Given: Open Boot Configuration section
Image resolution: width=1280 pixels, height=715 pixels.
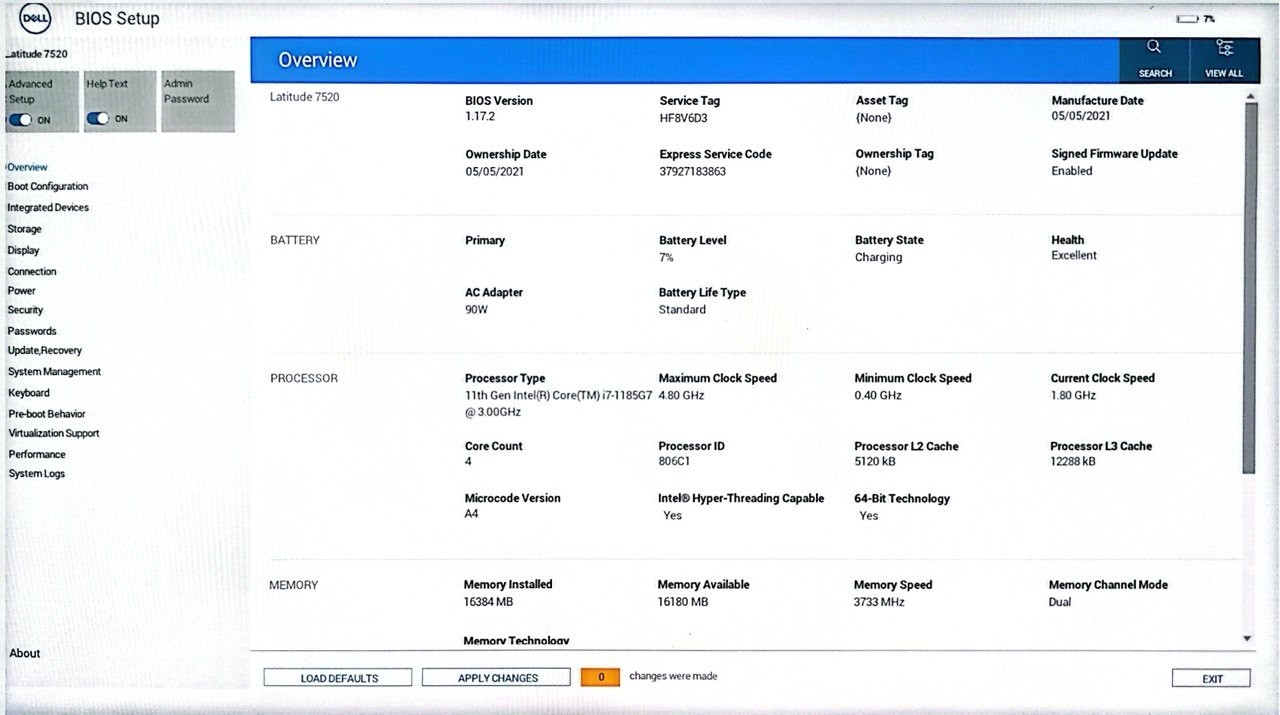Looking at the screenshot, I should click(47, 186).
